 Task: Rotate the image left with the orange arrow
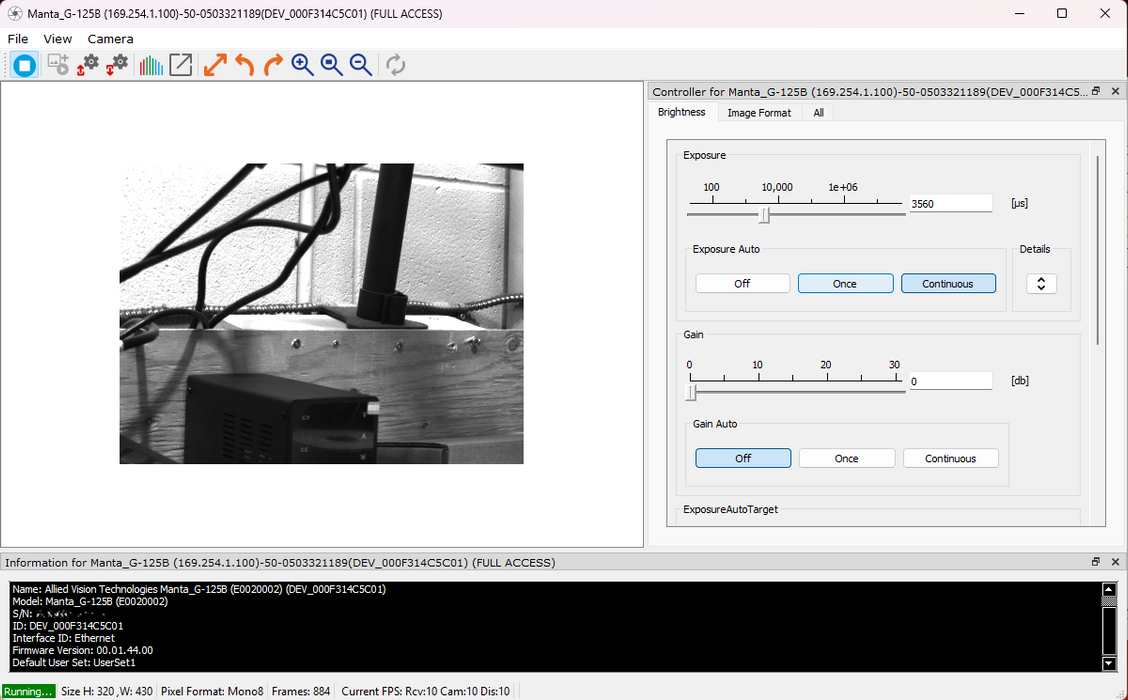[244, 66]
